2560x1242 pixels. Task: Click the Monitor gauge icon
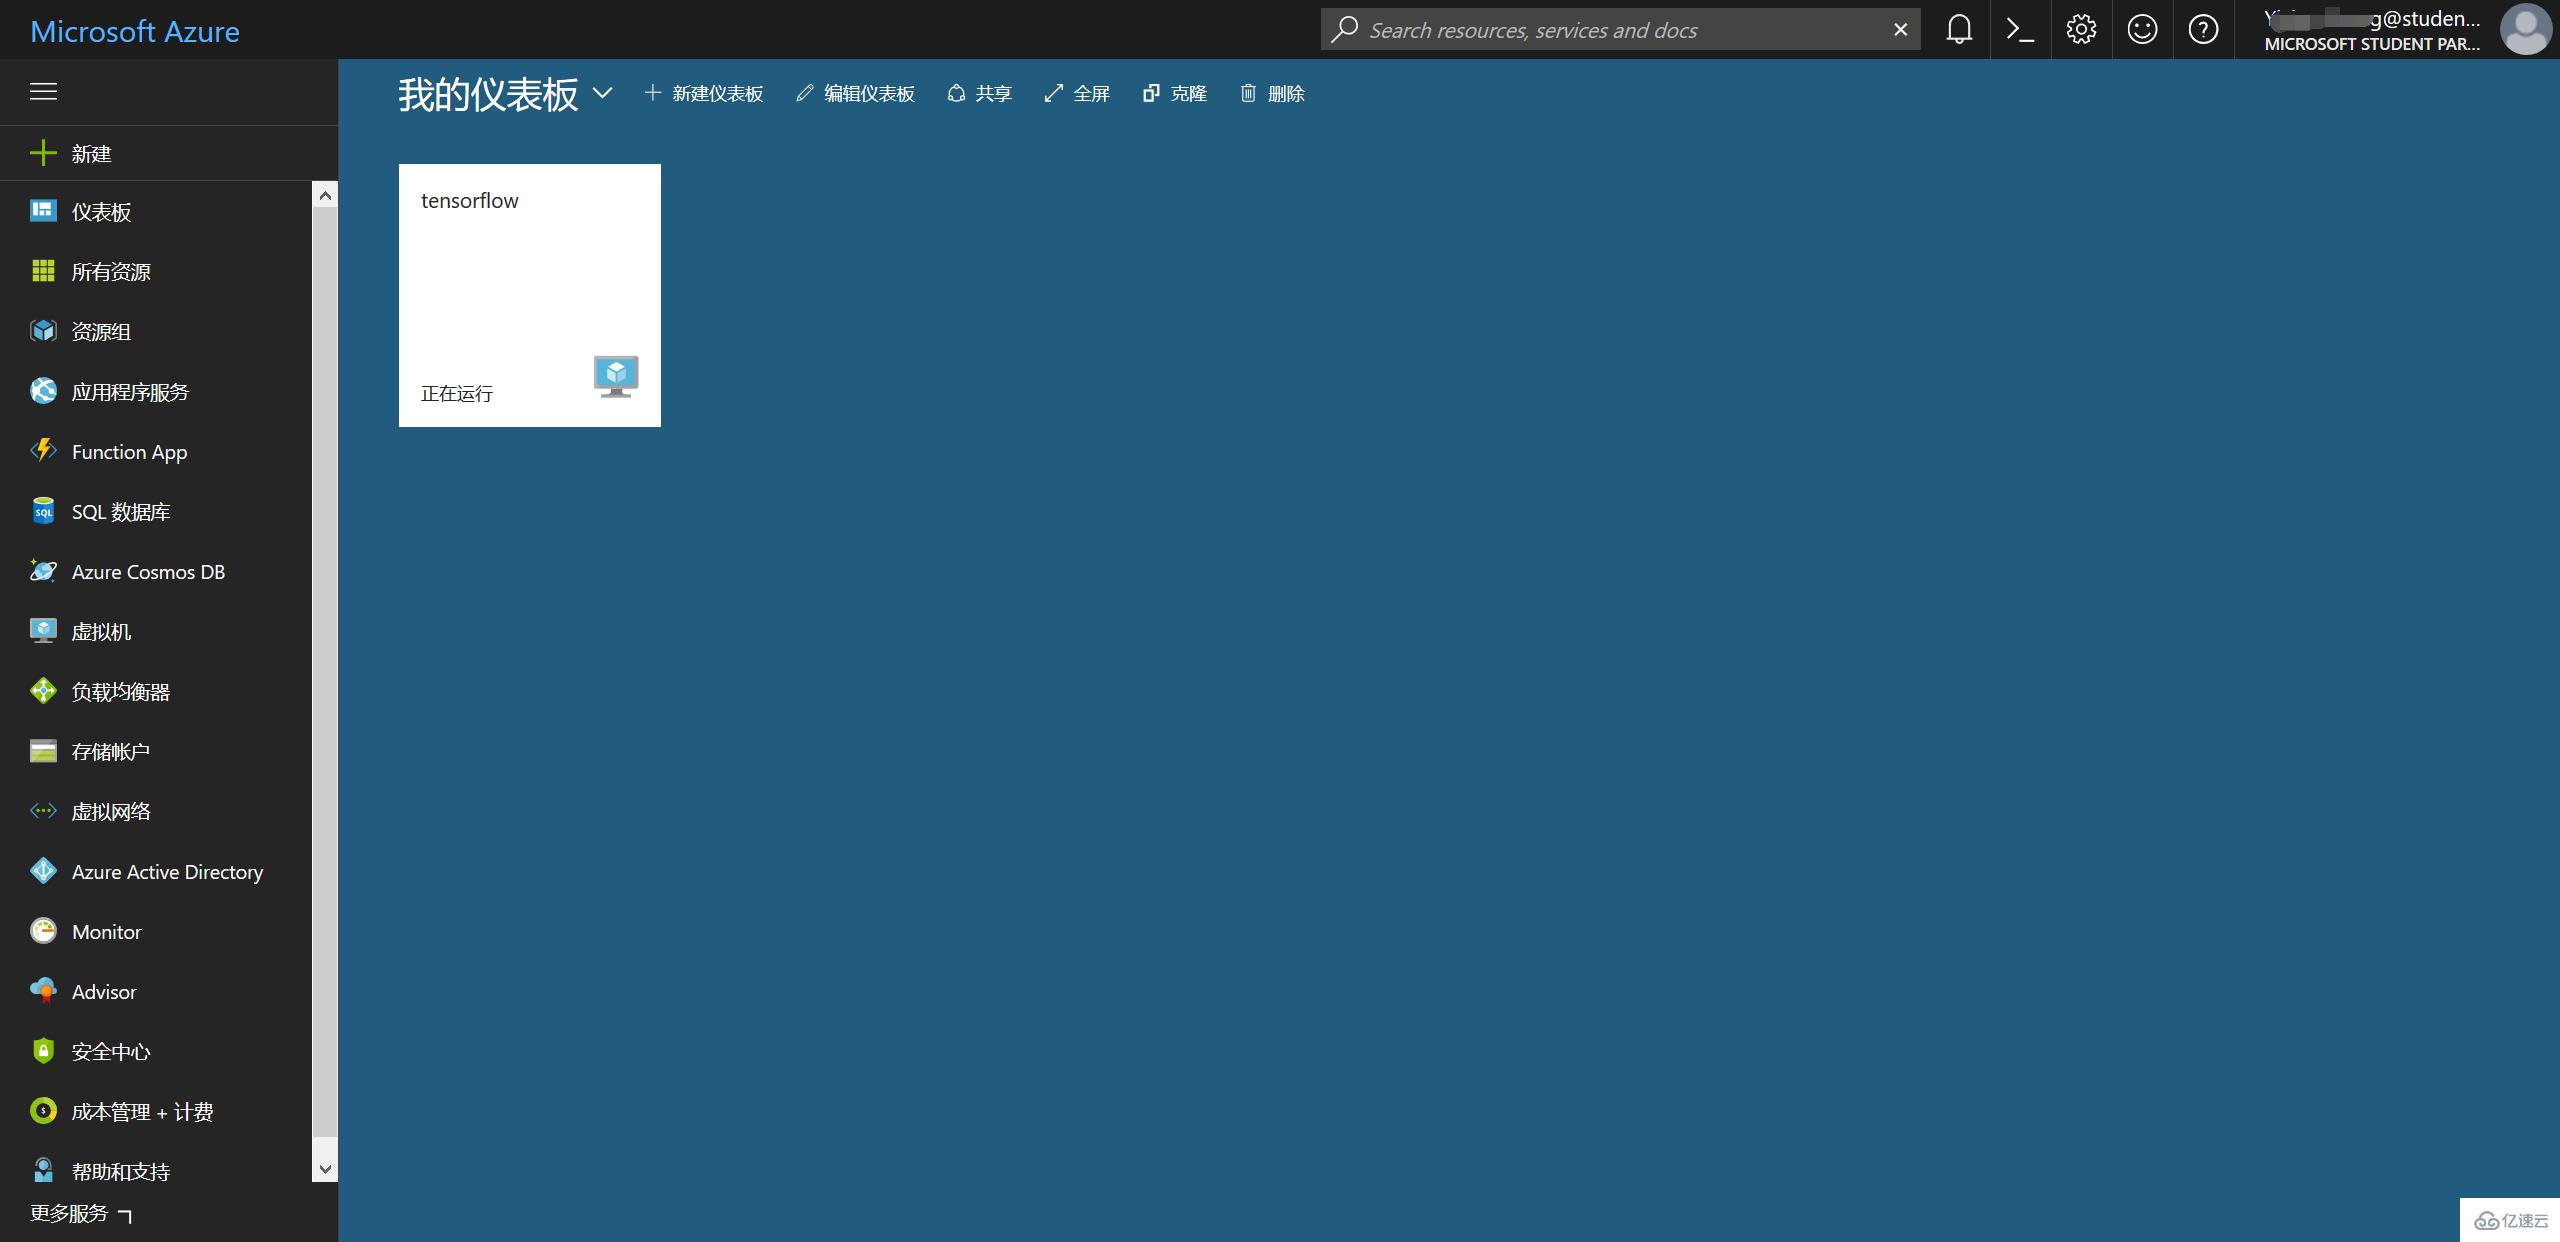coord(43,931)
